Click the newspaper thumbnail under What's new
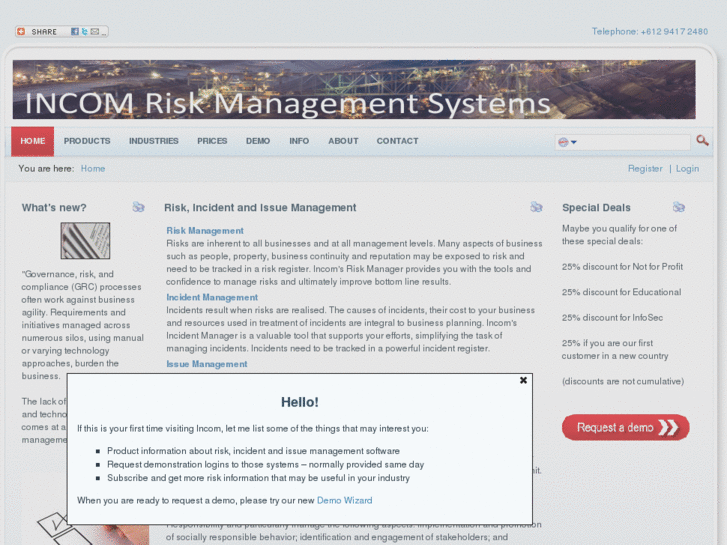727x545 pixels. click(85, 241)
